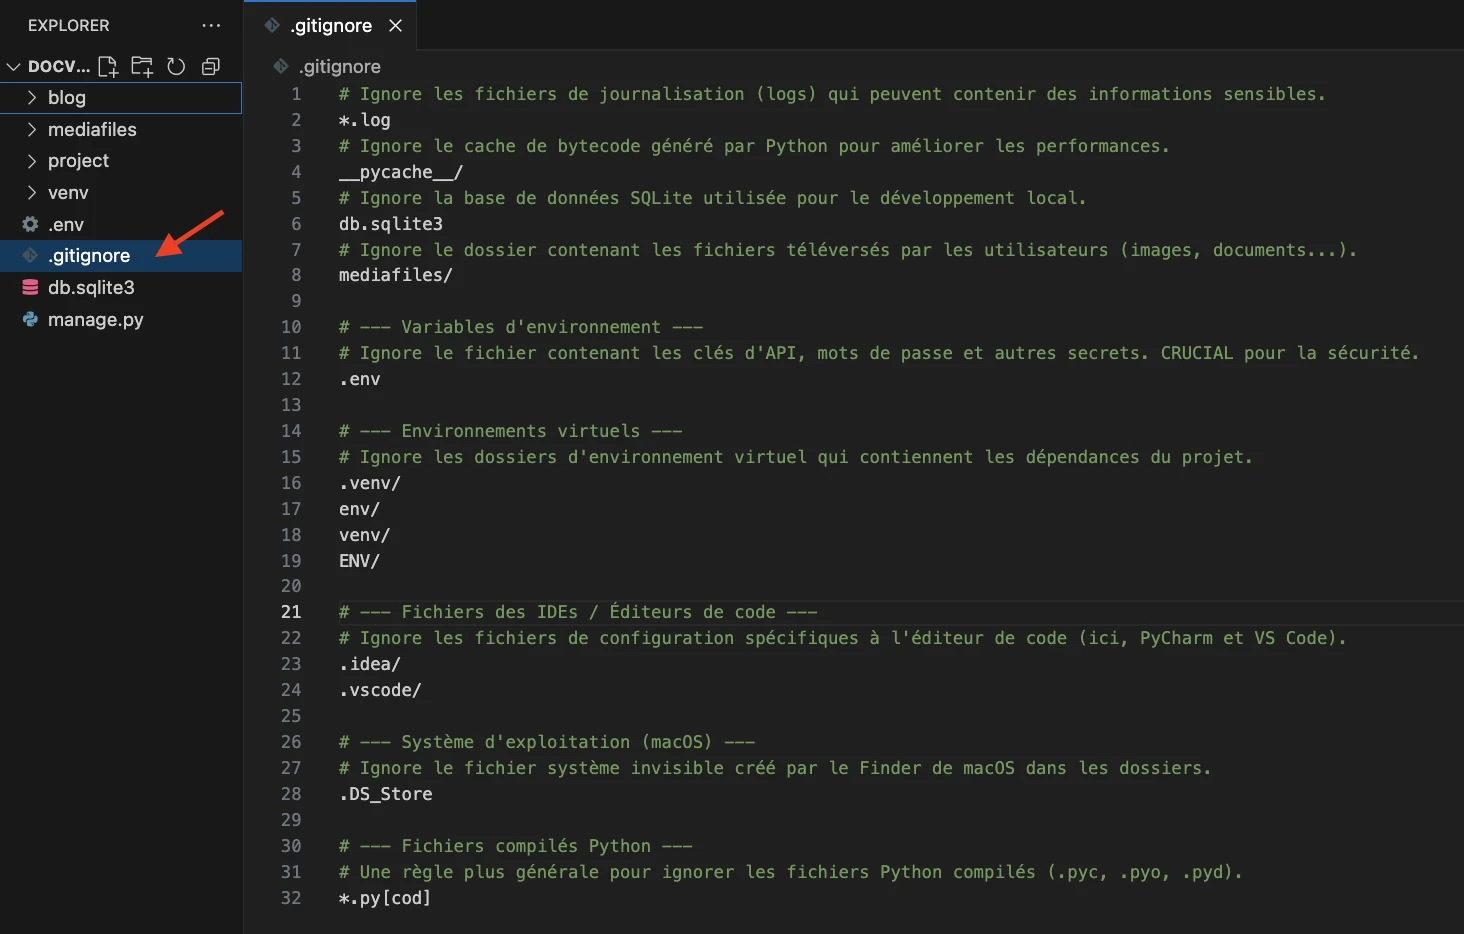Collapse all folders in Explorer
Viewport: 1464px width, 934px height.
(211, 67)
